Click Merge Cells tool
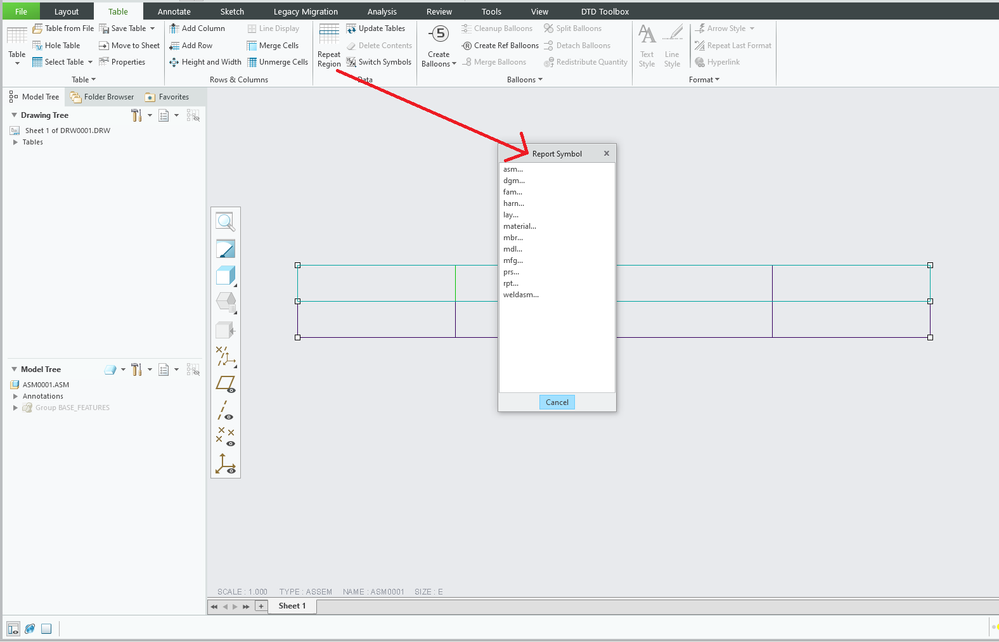This screenshot has width=999, height=642. (273, 45)
